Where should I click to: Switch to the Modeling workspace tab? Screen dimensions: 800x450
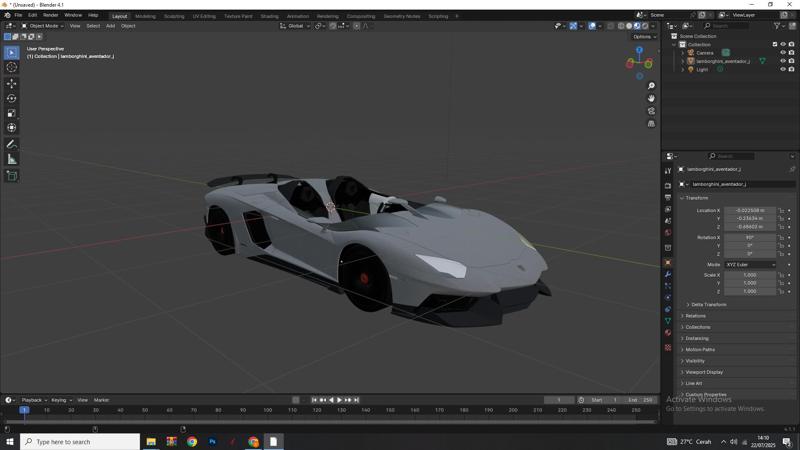(x=145, y=16)
